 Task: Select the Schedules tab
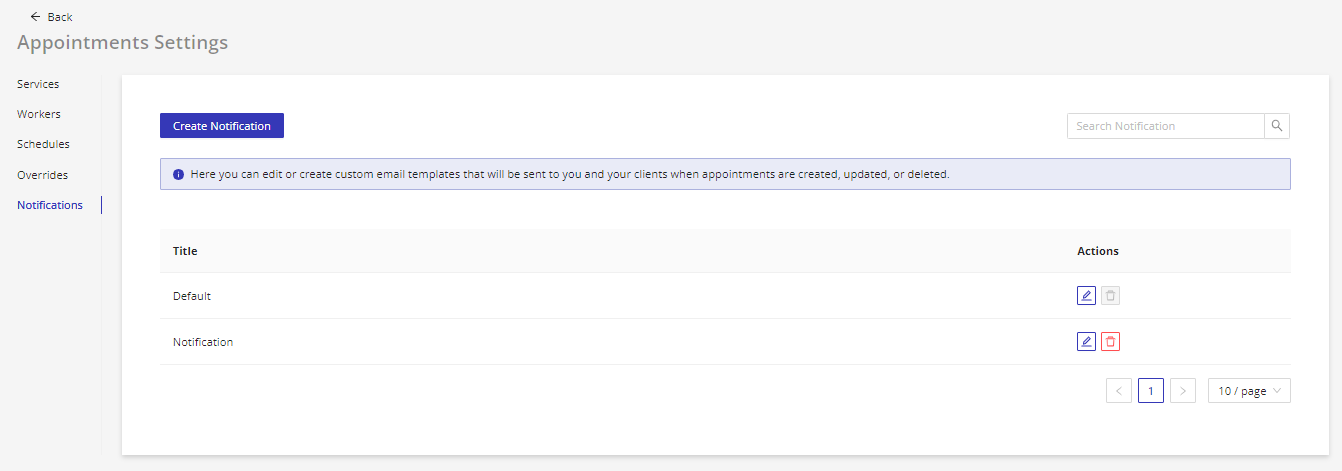43,144
